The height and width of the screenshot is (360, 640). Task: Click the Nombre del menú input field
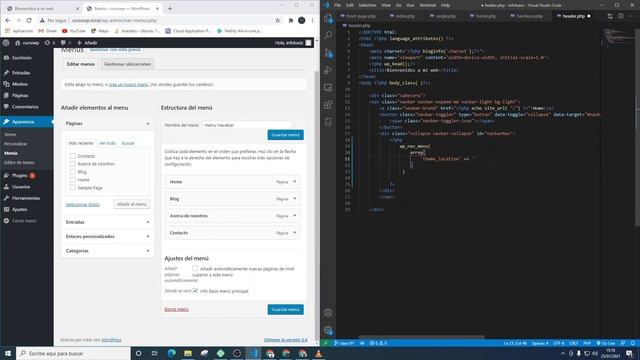[247, 125]
